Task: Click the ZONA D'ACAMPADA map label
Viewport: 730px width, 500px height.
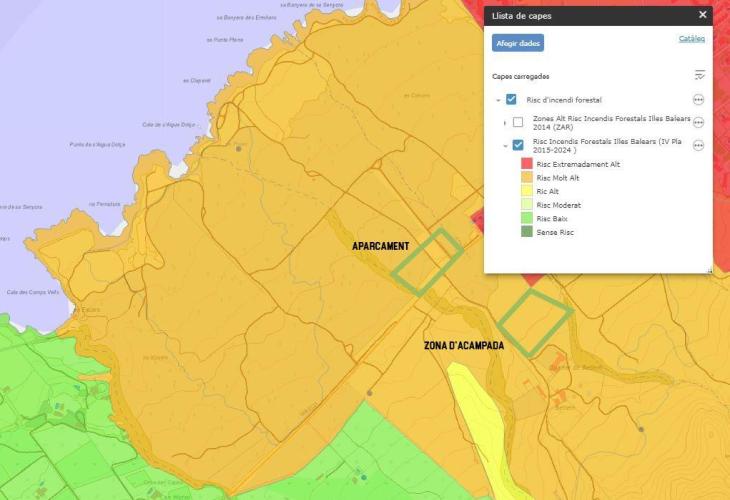Action: [x=464, y=346]
